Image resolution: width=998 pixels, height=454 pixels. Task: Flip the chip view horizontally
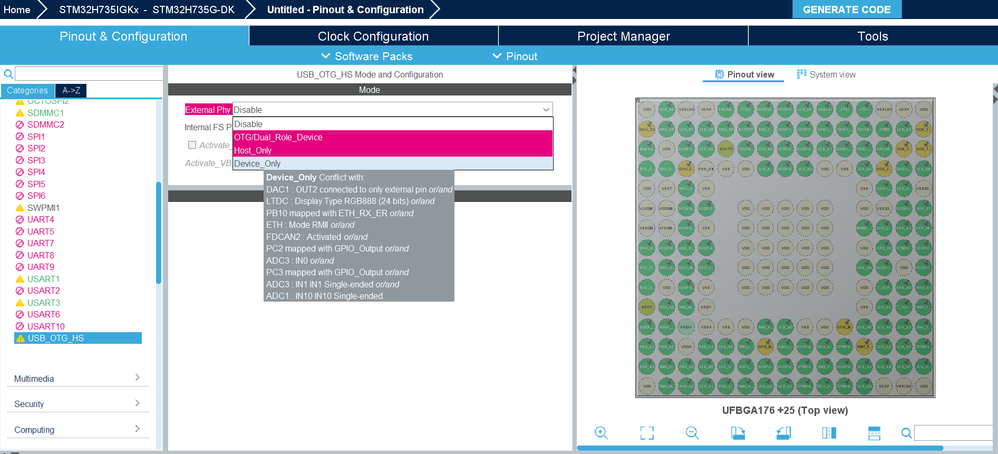click(x=829, y=433)
